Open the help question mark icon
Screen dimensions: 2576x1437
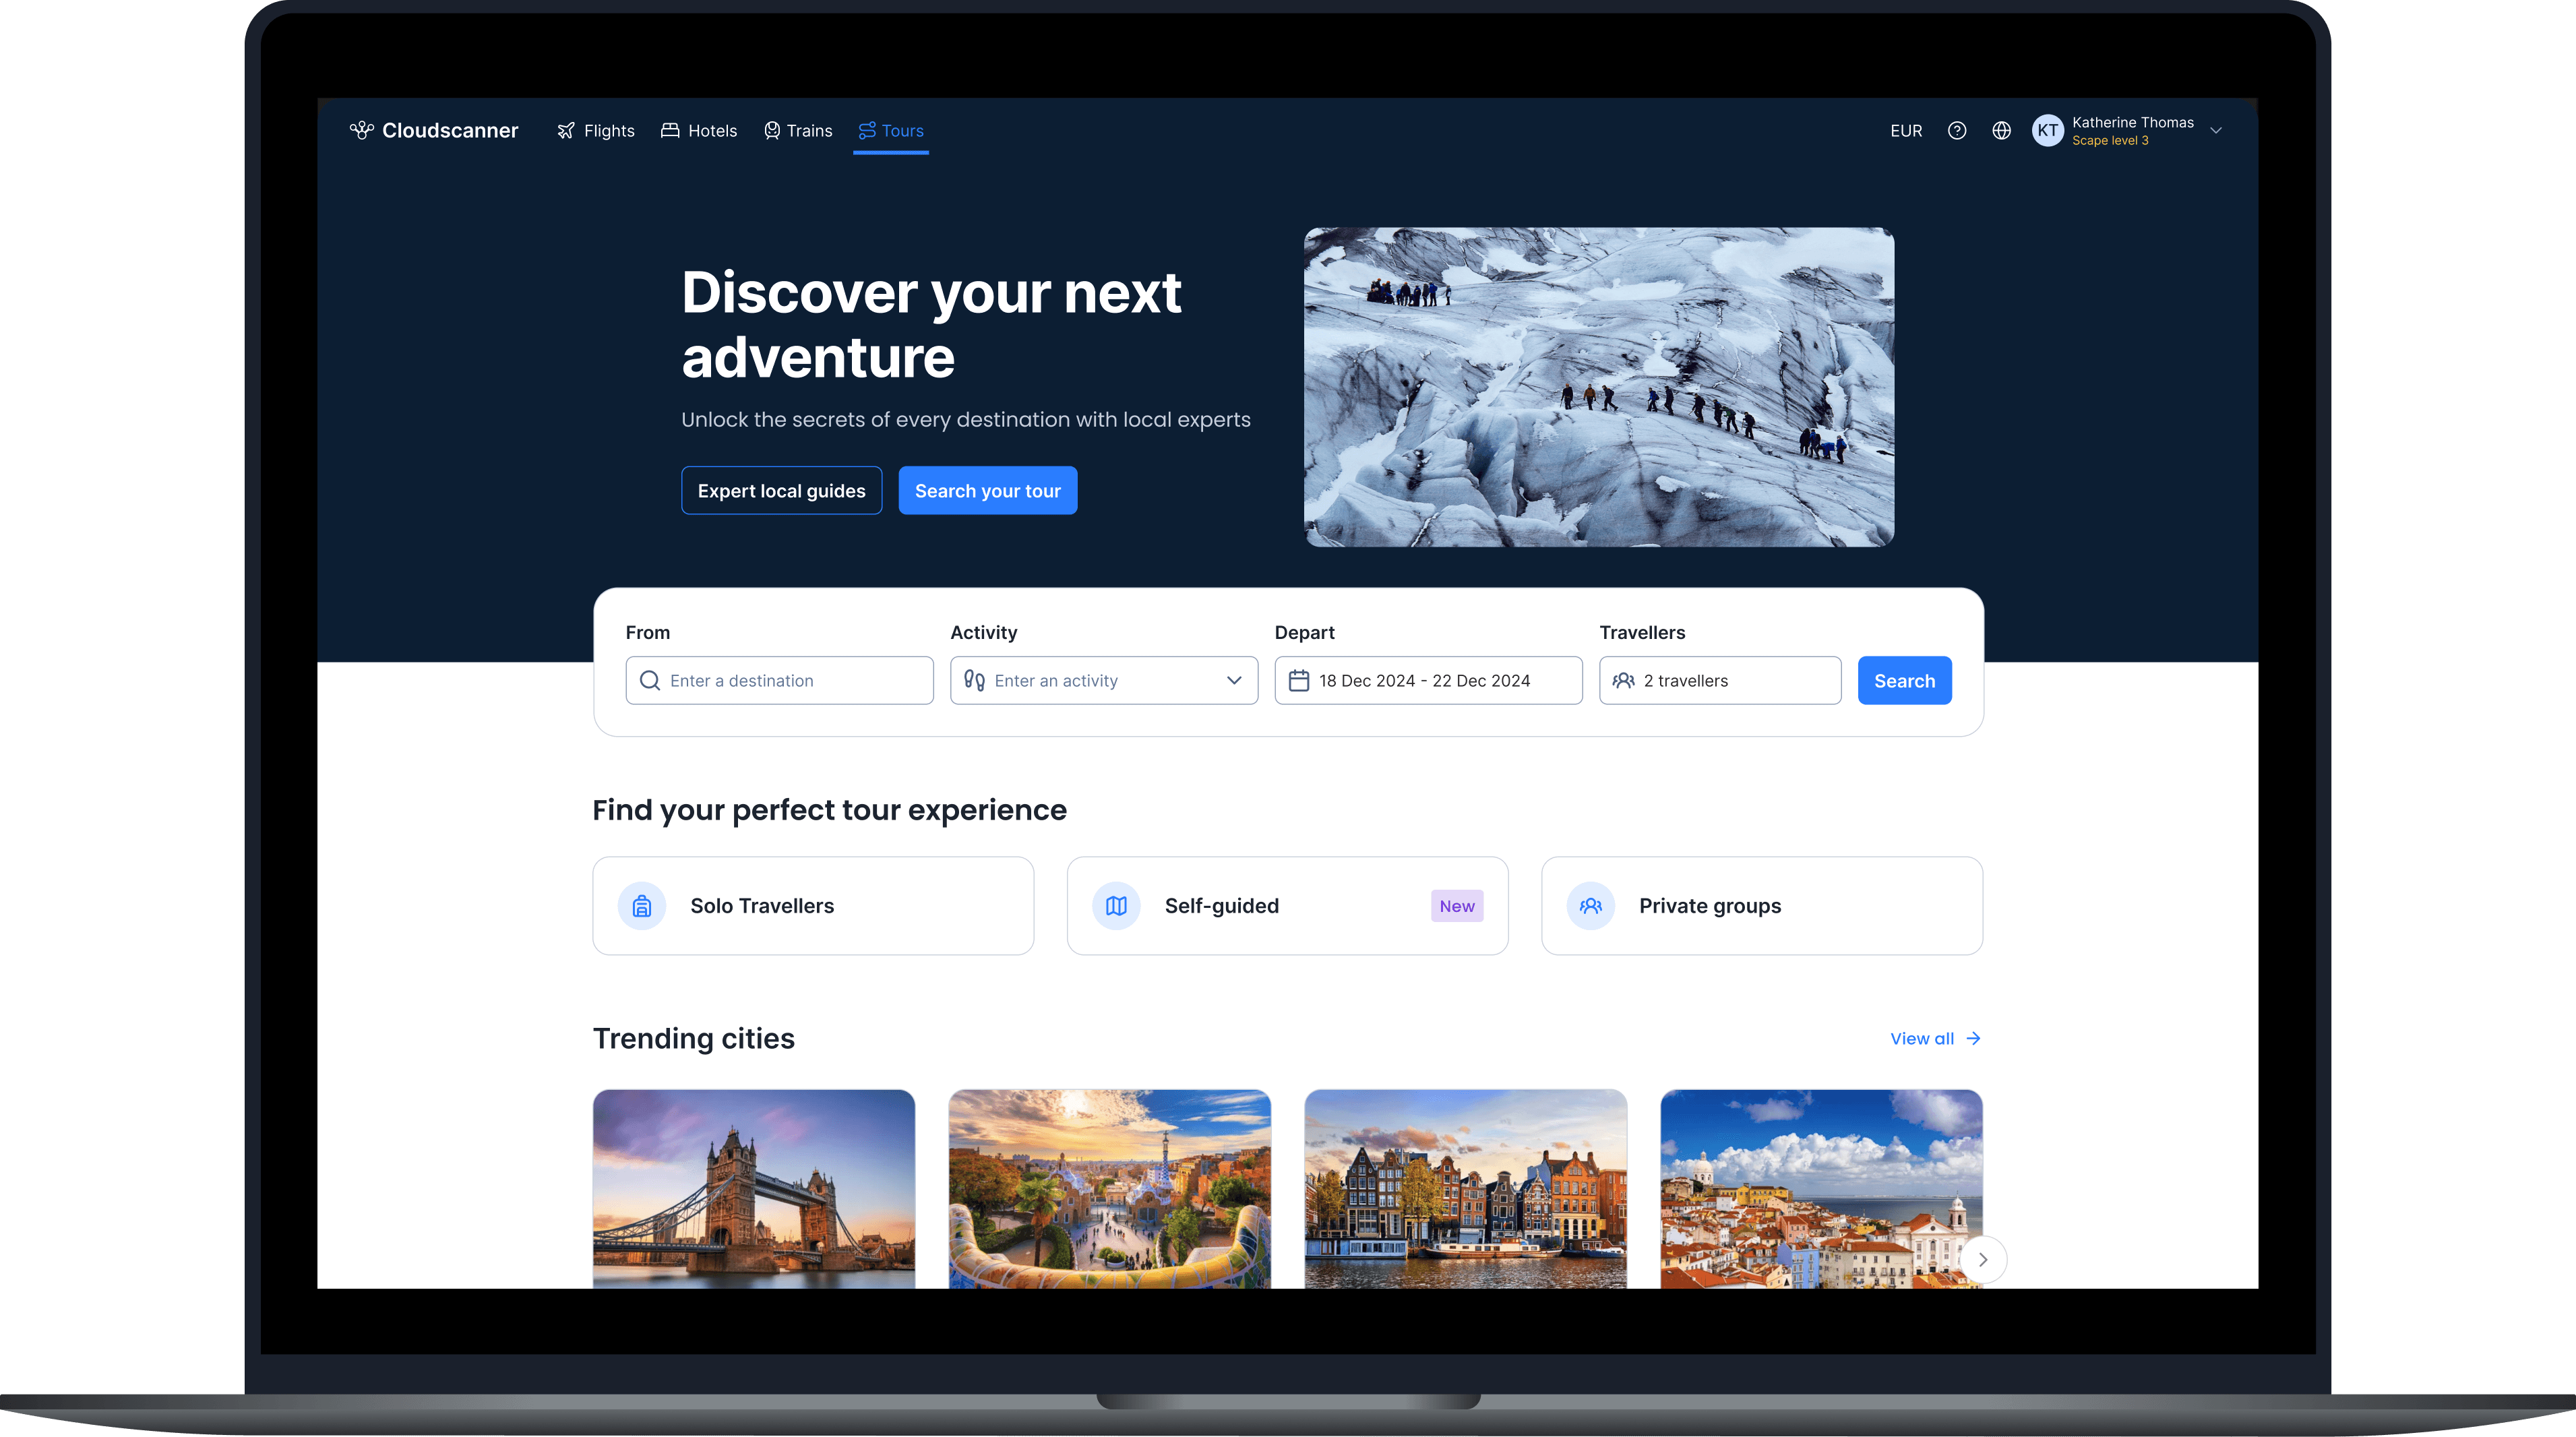point(1956,131)
